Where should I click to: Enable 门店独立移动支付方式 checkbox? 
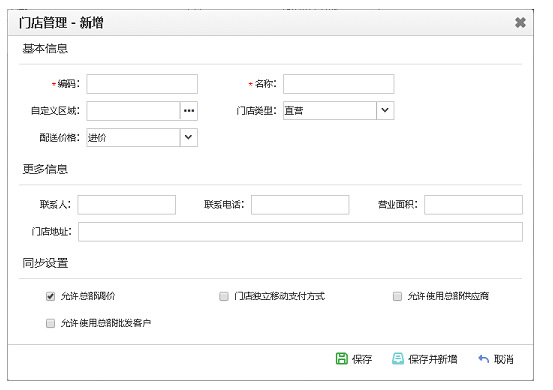(224, 296)
